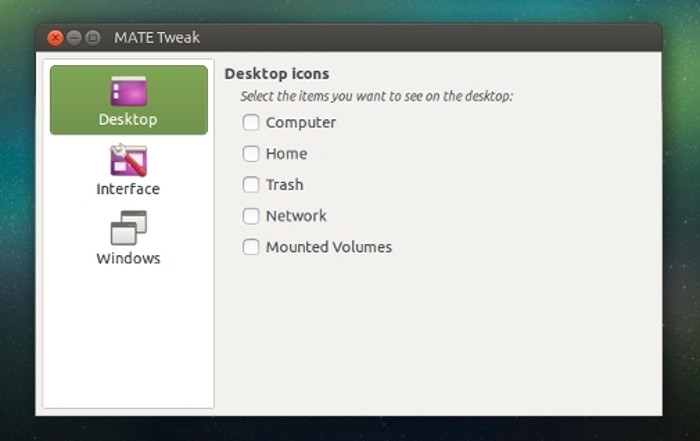Select the purple Desktop icon in sidebar
The image size is (700, 441).
point(129,91)
